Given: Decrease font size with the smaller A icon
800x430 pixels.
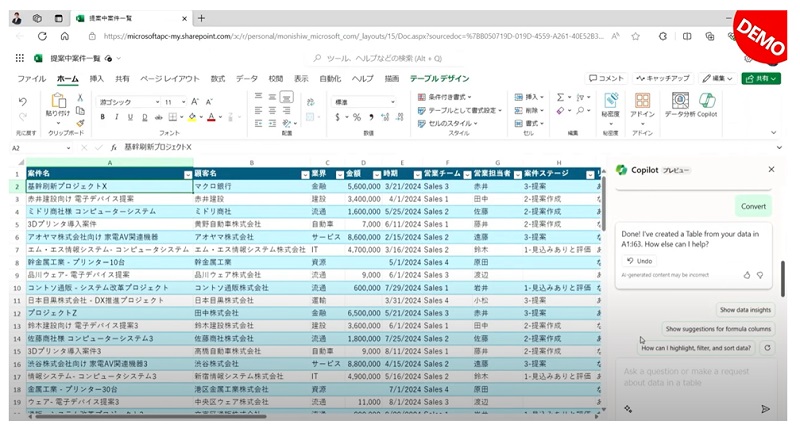Looking at the screenshot, I should (209, 102).
